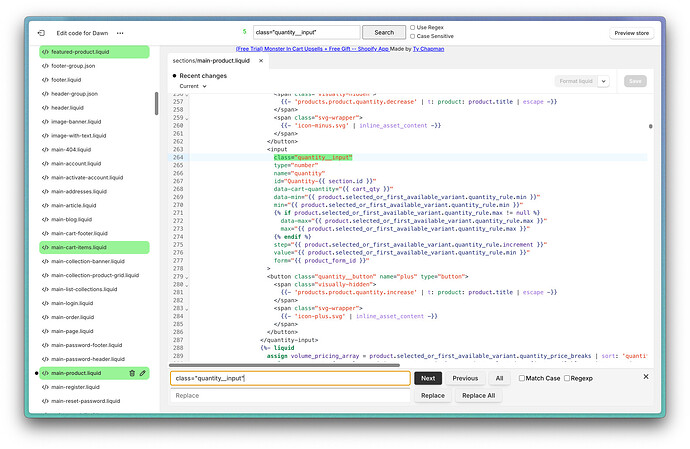
Task: Open main-blog.liquid file
Action: 71,219
